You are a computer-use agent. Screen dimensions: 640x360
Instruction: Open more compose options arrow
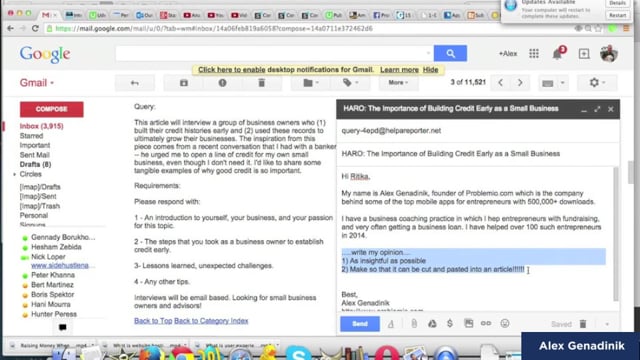pyautogui.click(x=607, y=324)
